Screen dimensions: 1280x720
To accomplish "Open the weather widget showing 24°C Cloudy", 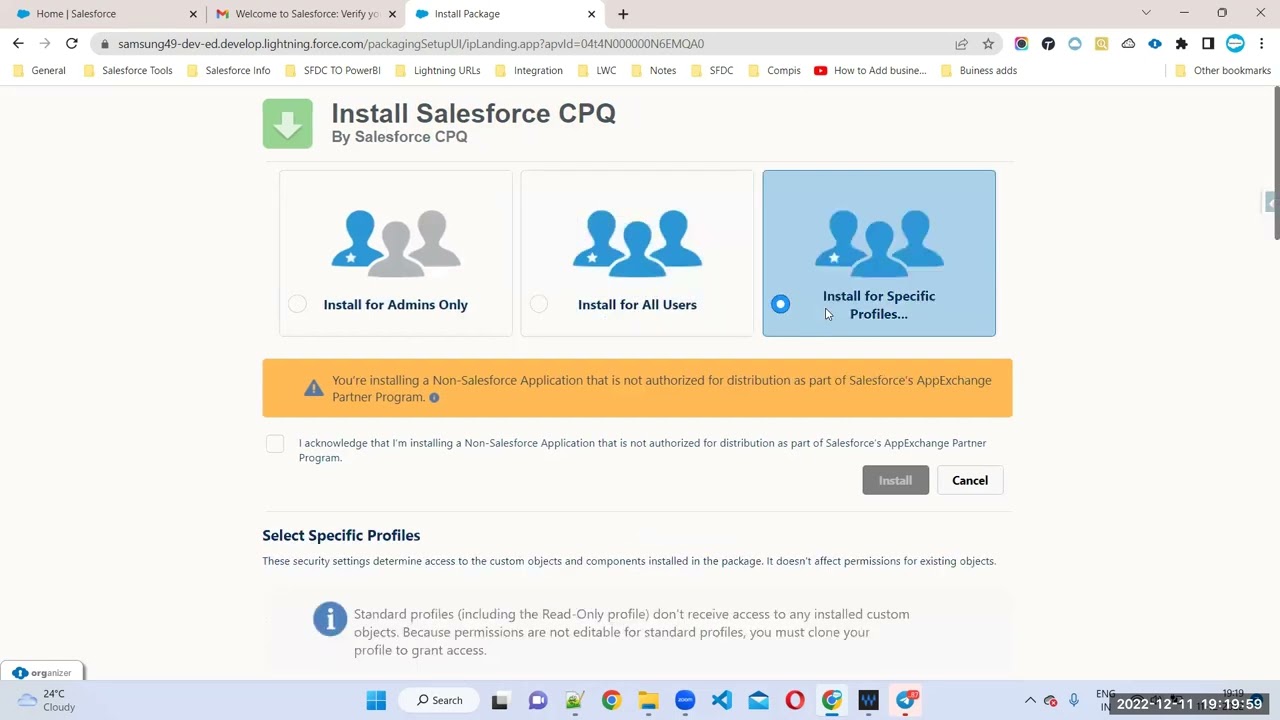I will coord(46,700).
